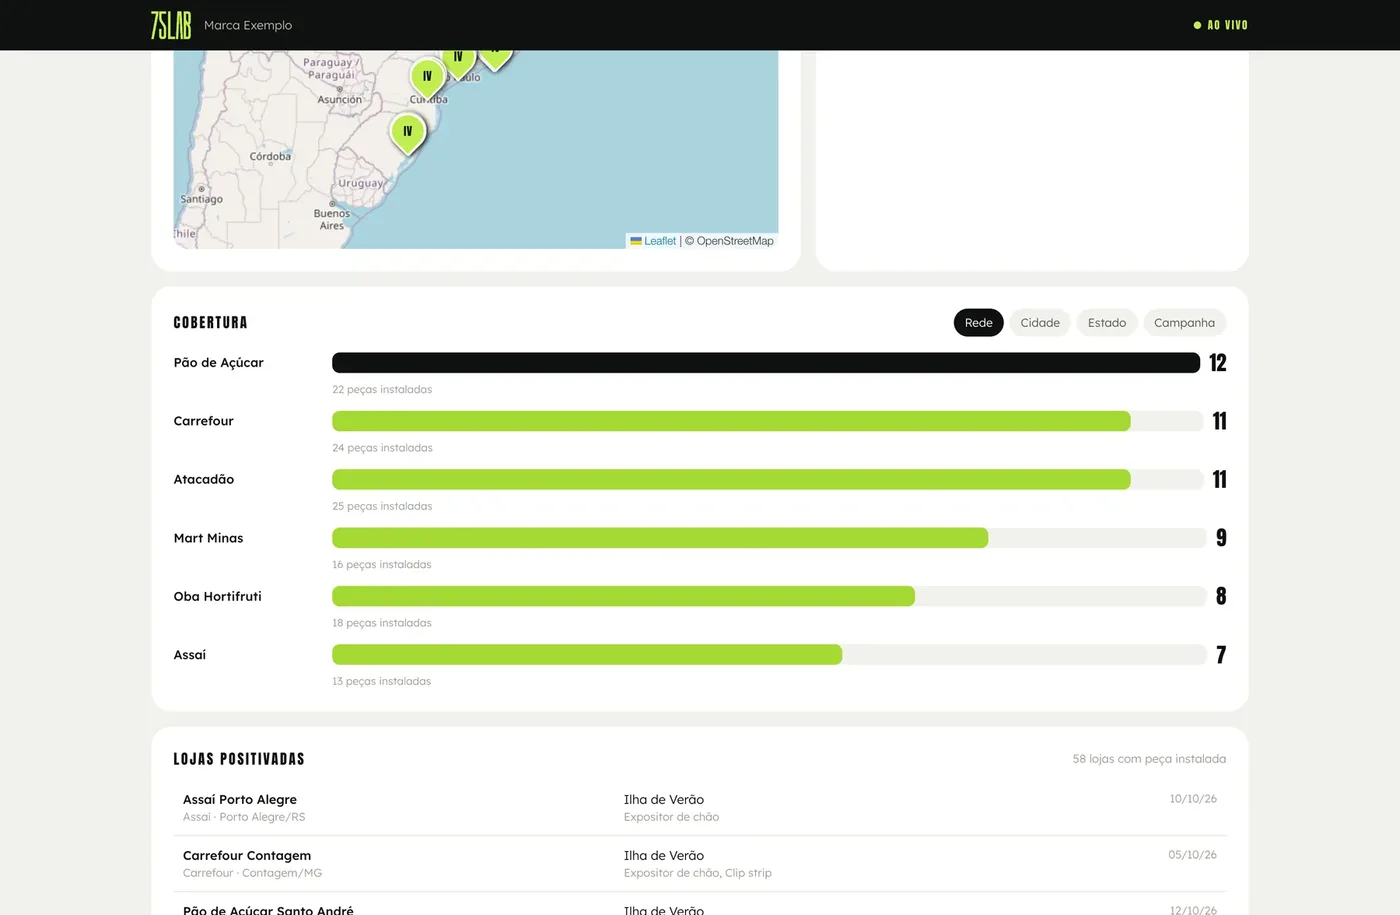Screen dimensions: 1400x915
Task: Open the Carrefour Contagem store row
Action: pos(700,864)
